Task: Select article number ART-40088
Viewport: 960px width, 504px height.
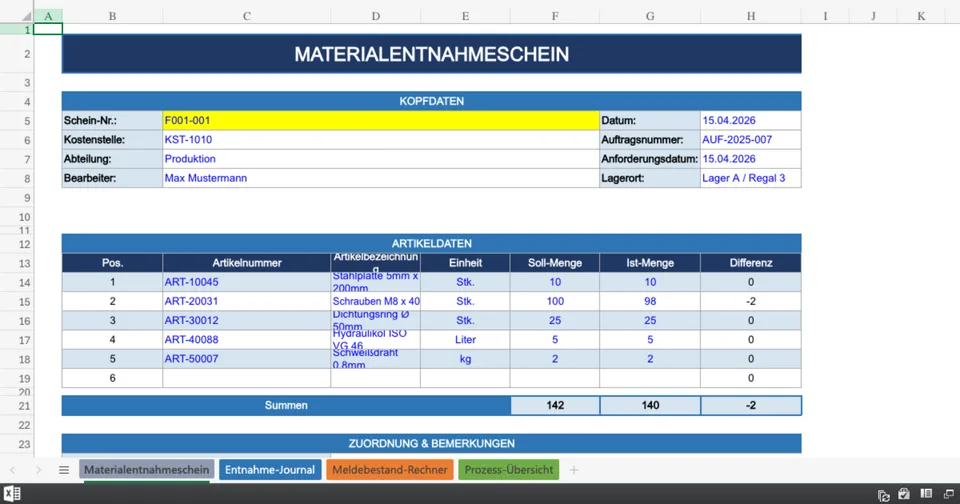Action: click(x=247, y=339)
